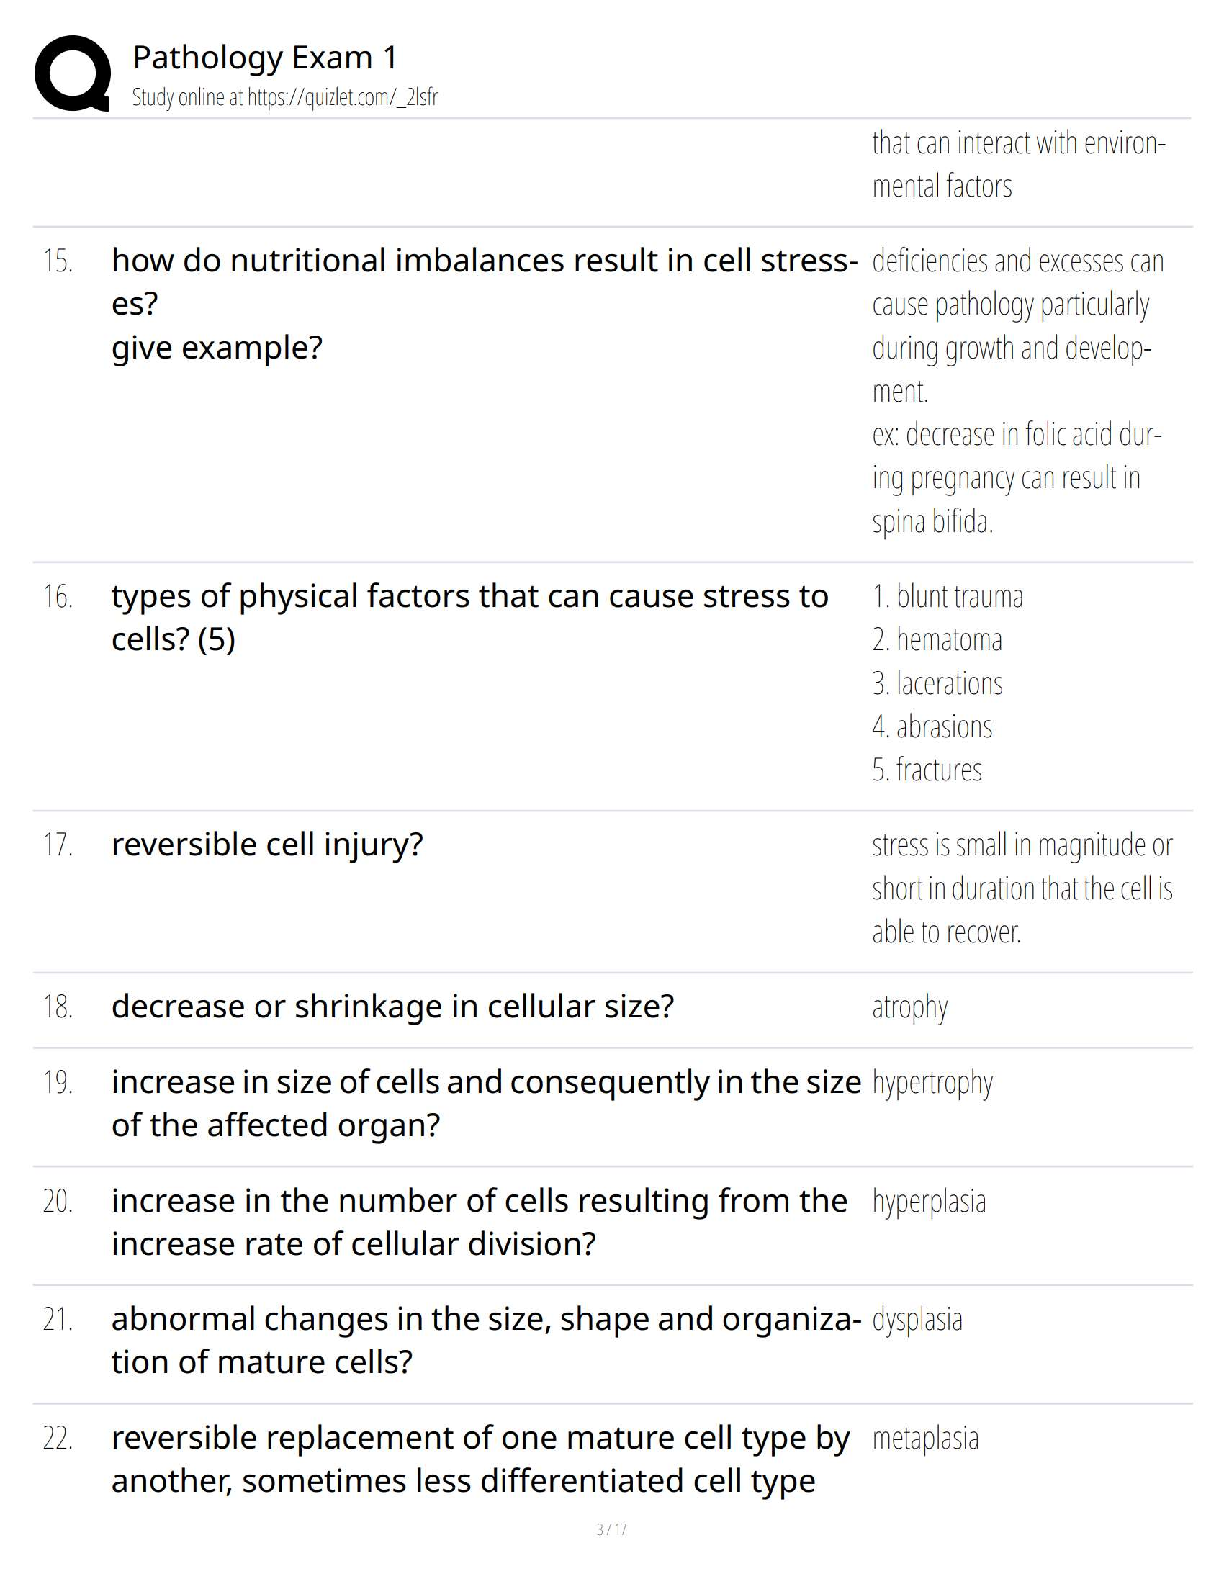1224x1584 pixels.
Task: Click the Quizlet logo icon
Action: 72,72
